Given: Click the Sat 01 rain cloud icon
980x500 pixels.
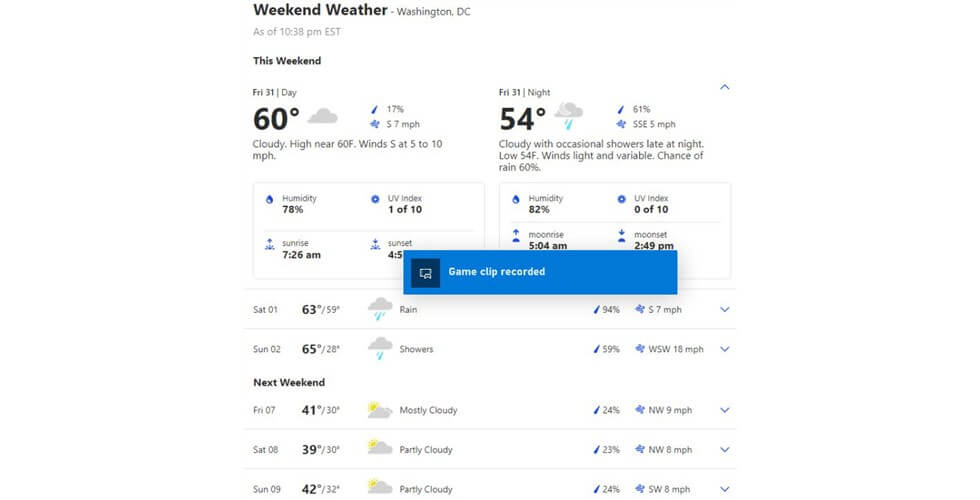Looking at the screenshot, I should (x=380, y=309).
